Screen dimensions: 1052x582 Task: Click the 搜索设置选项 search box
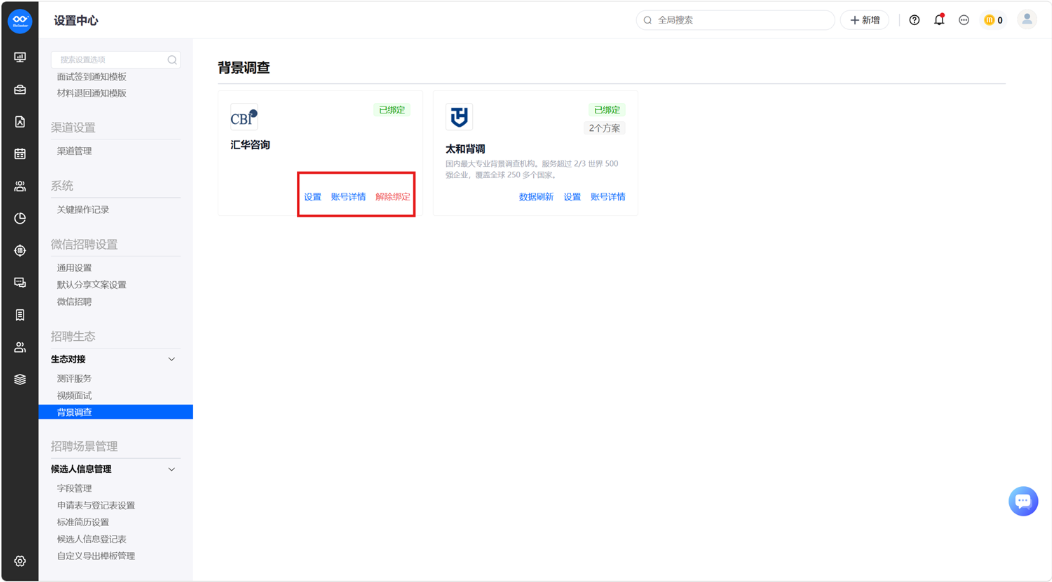pos(115,60)
